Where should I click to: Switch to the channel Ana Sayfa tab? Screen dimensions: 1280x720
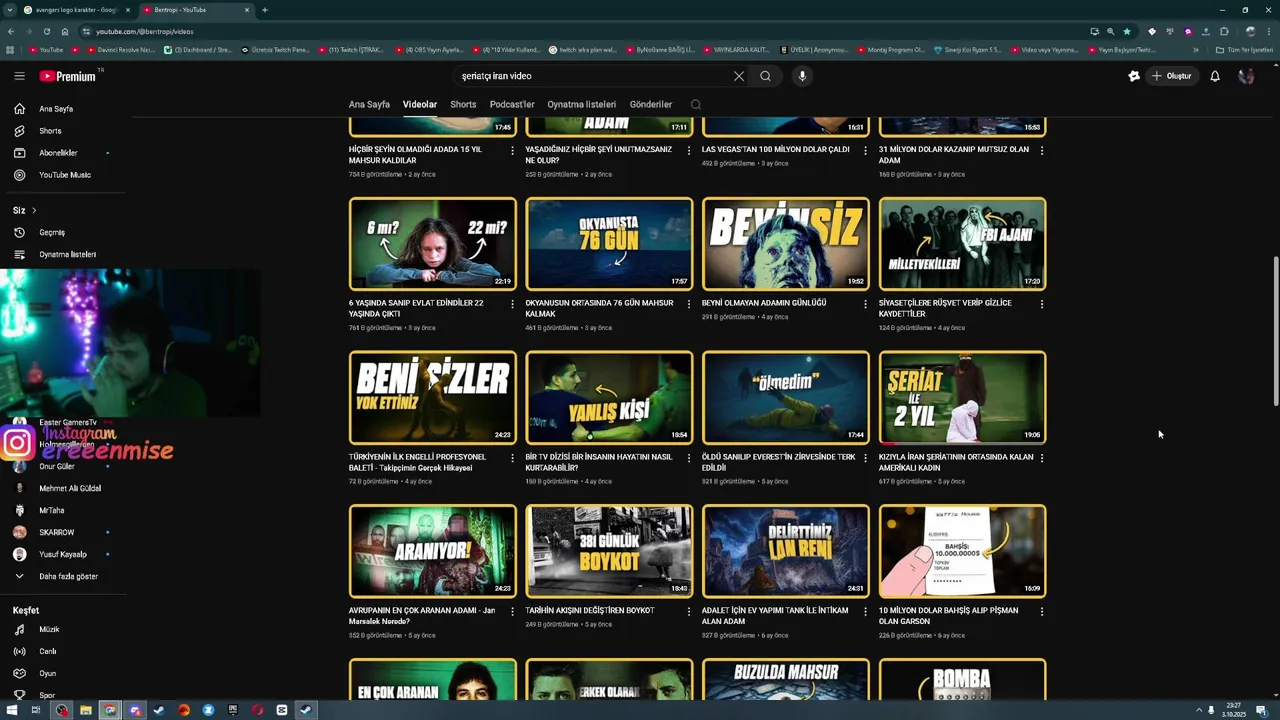[369, 104]
